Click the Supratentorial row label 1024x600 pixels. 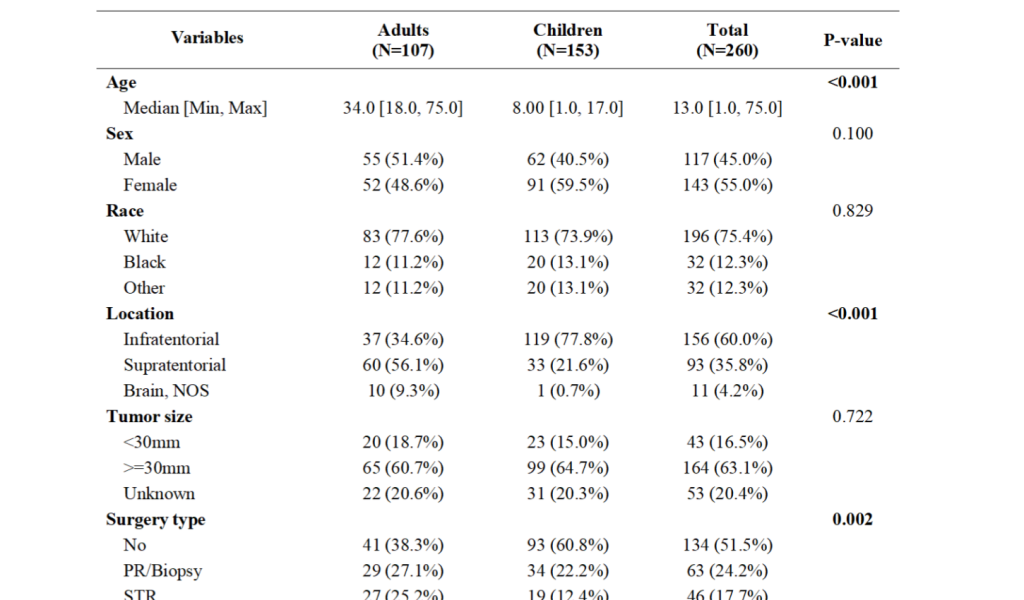point(175,365)
